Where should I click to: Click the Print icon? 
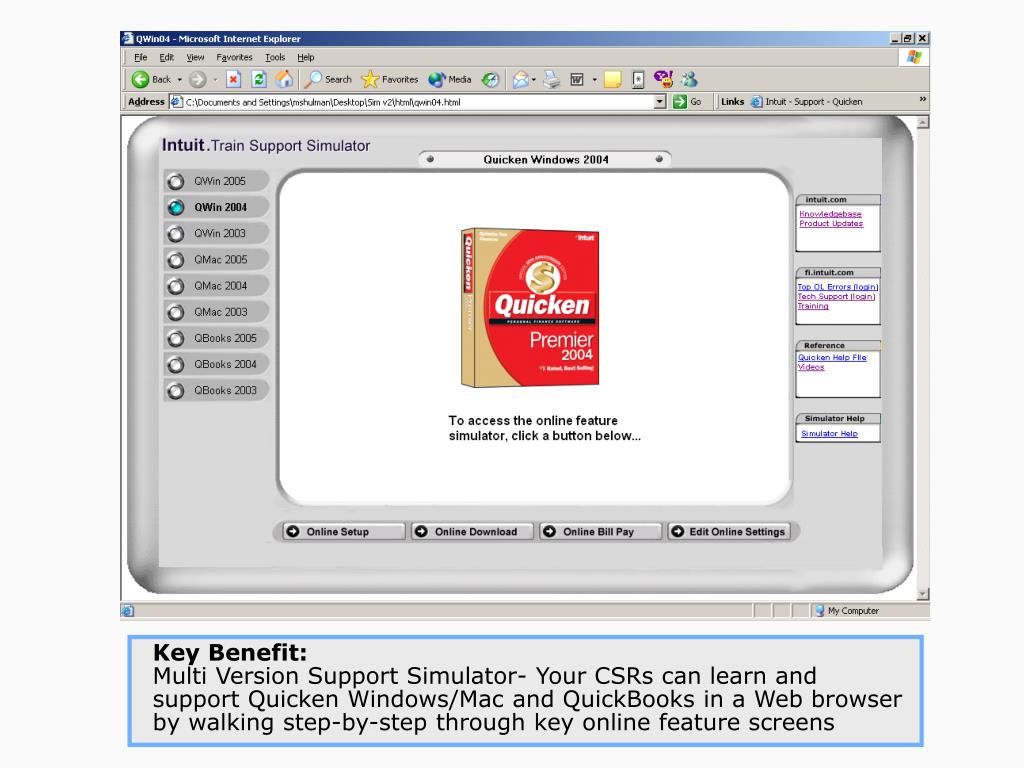552,80
